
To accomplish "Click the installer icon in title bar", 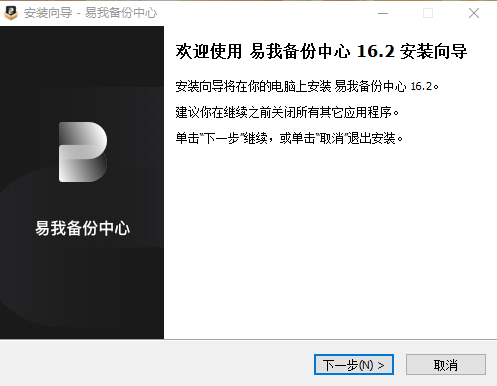I will (11, 13).
